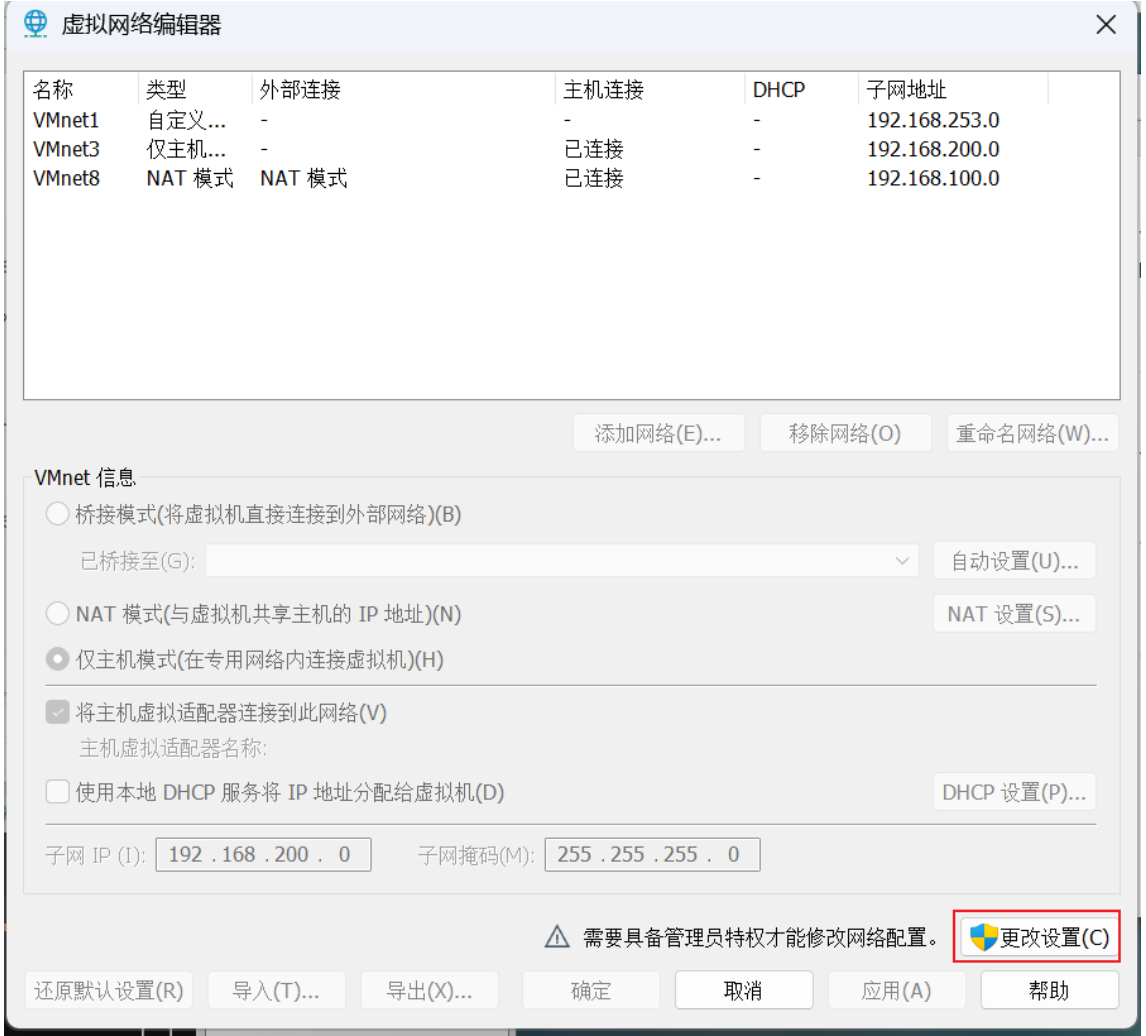
Task: Click the 主机虚拟适配器名称 label
Action: pyautogui.click(x=173, y=748)
